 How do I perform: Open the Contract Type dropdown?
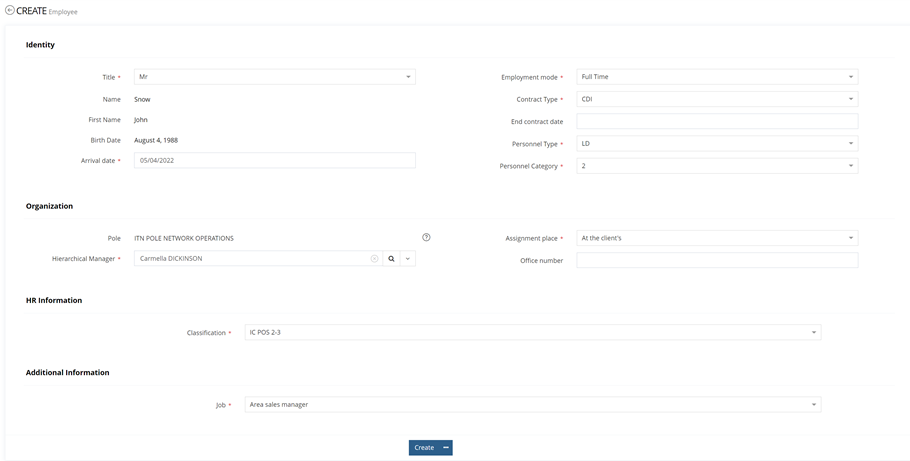click(x=850, y=99)
